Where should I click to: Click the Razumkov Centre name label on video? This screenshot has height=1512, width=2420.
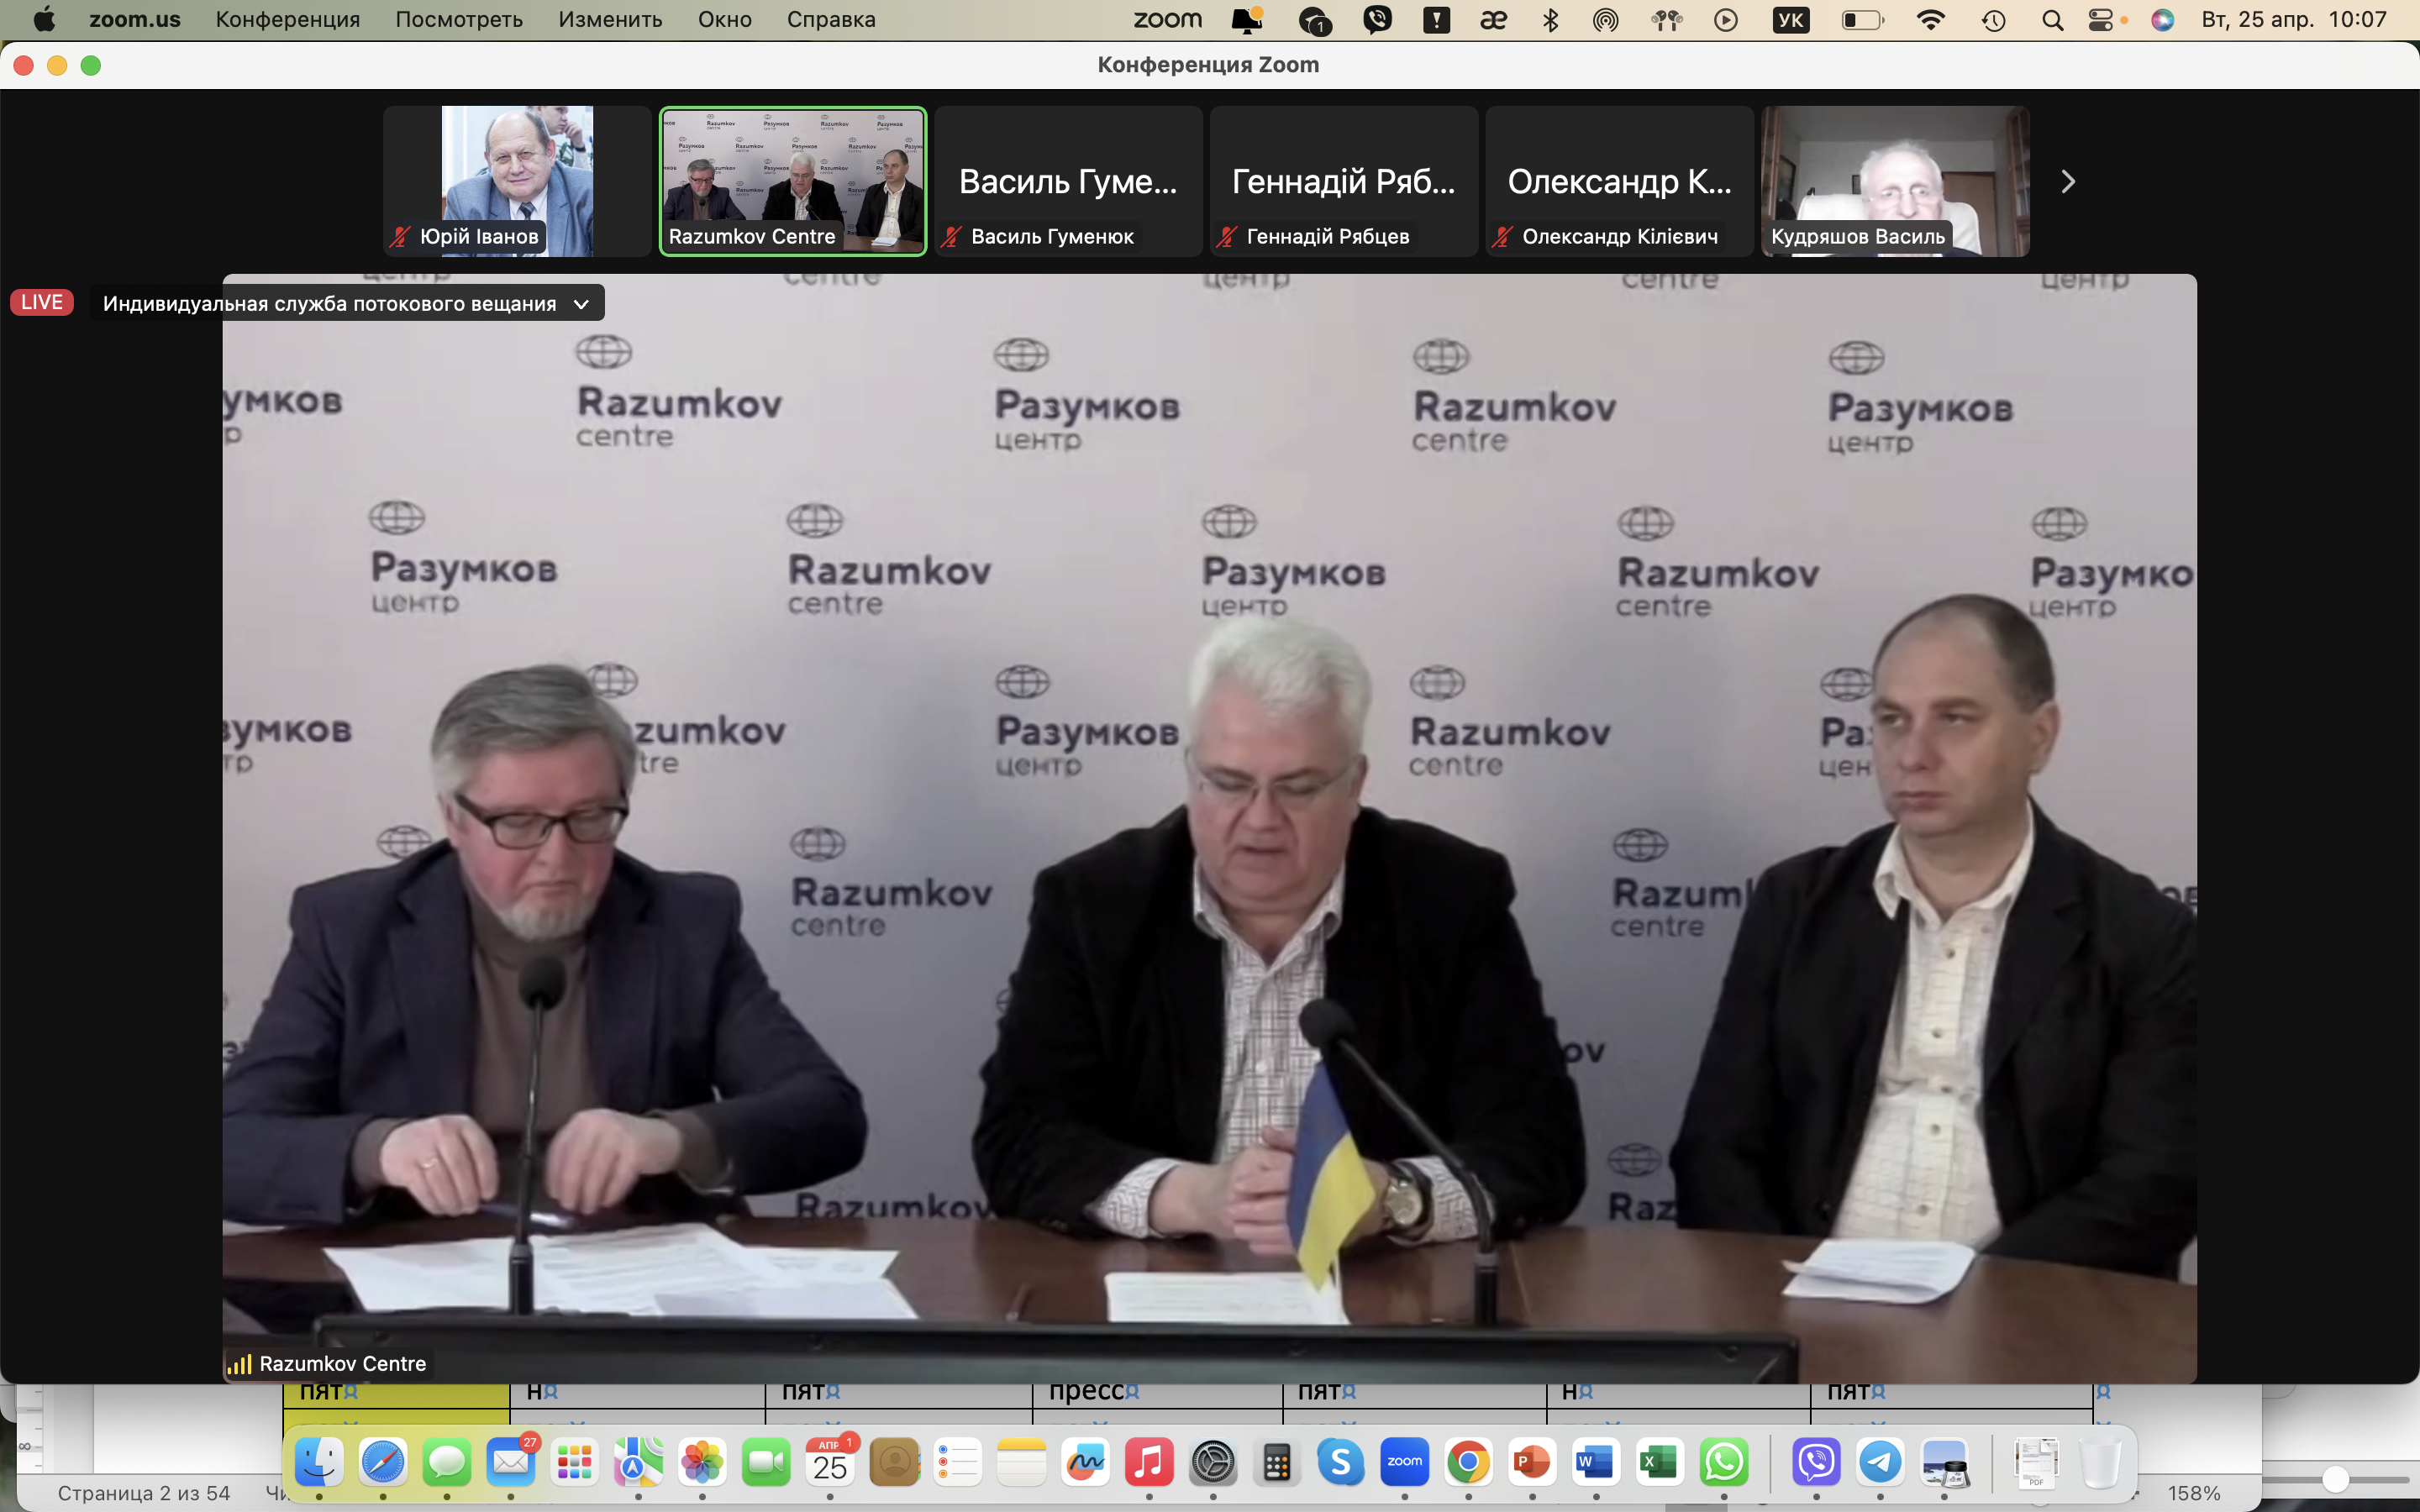tap(342, 1364)
